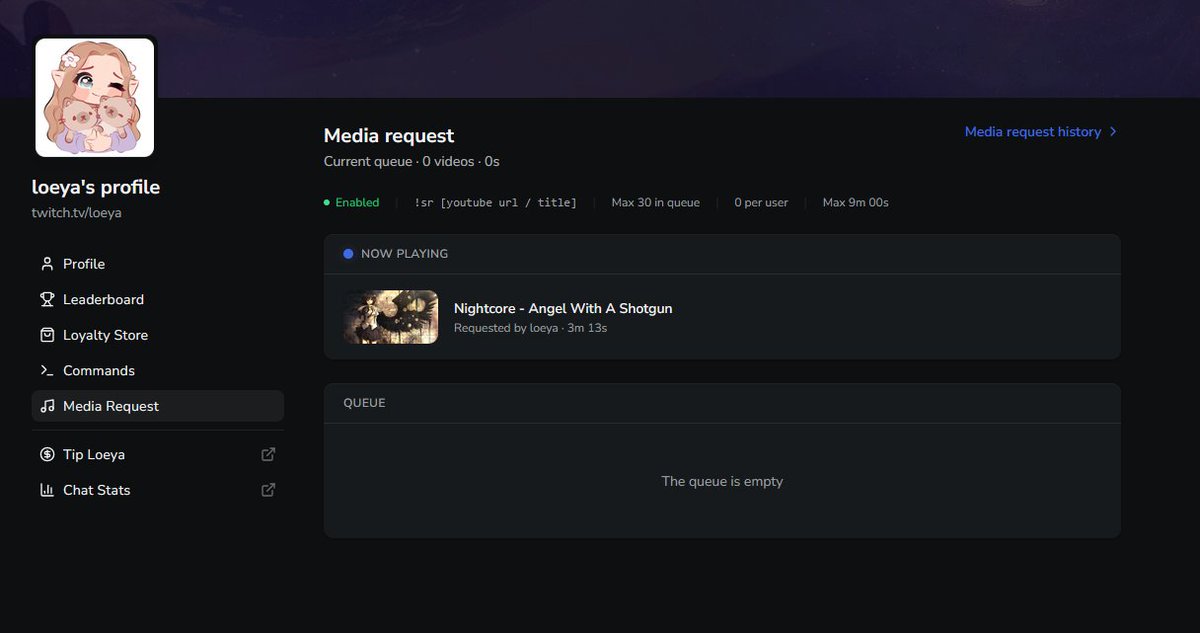Viewport: 1200px width, 633px height.
Task: Click the terminal prompt icon beside Commands
Action: tap(47, 370)
